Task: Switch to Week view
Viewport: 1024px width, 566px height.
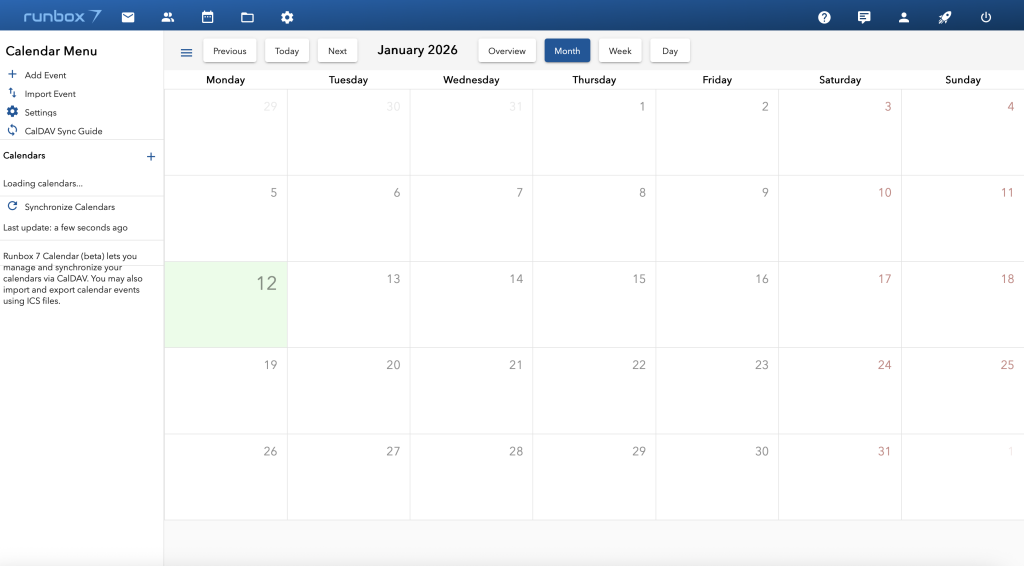Action: click(x=620, y=51)
